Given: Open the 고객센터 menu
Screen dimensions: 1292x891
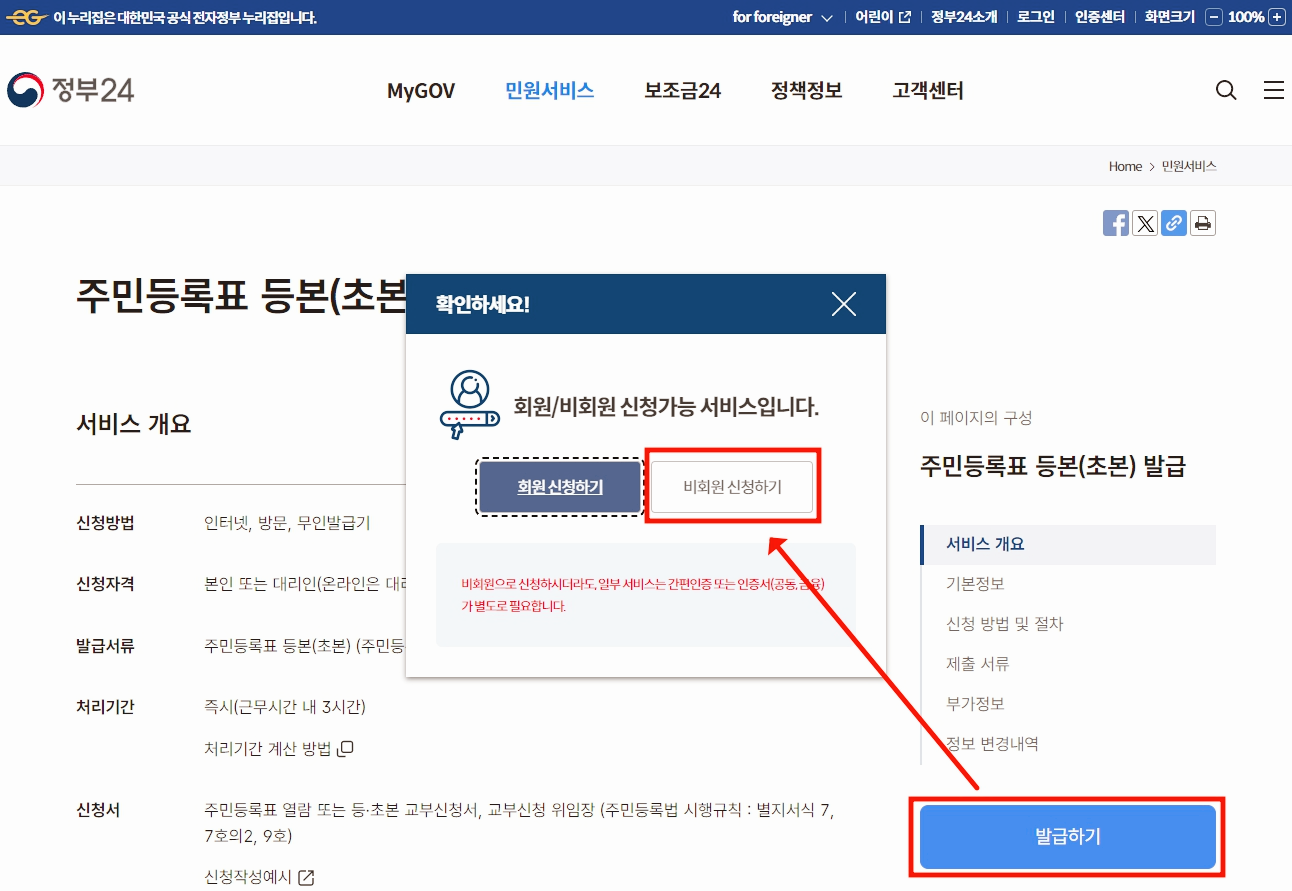Looking at the screenshot, I should [x=928, y=91].
